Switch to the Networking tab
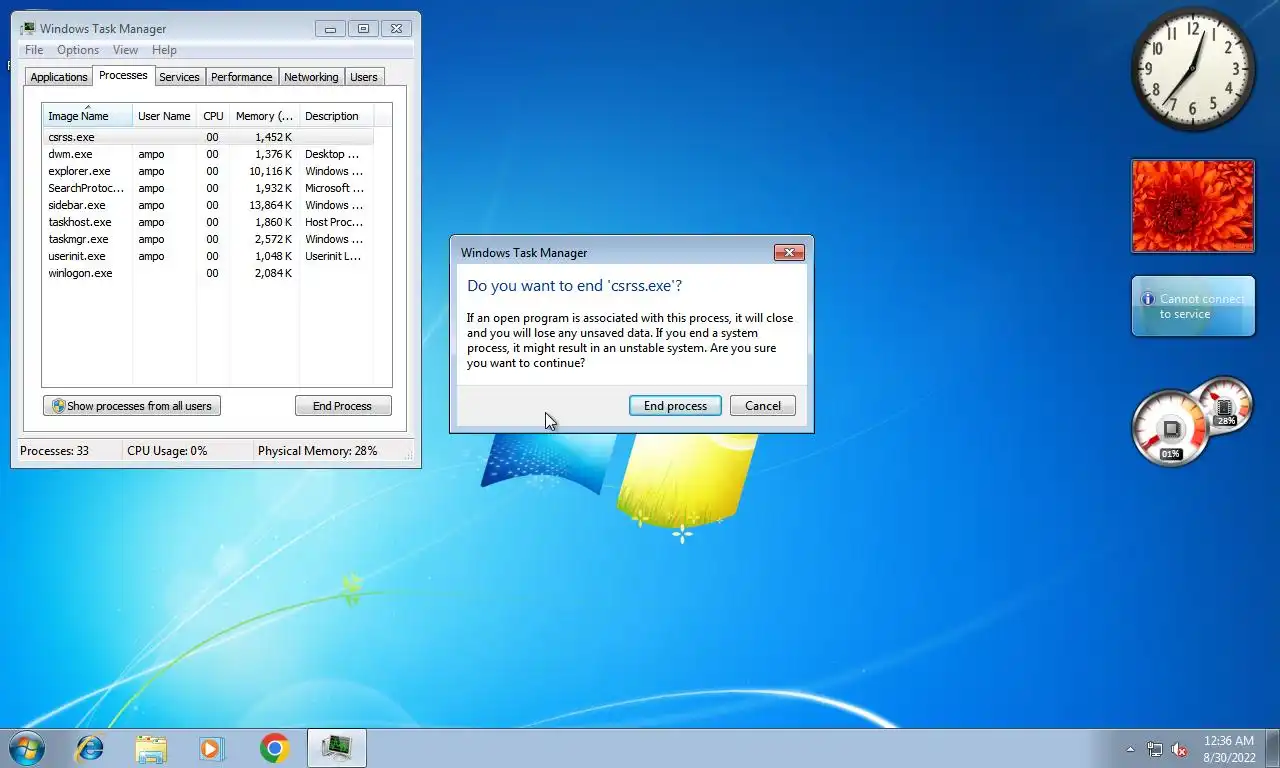Screen dimensions: 1280x768 [311, 77]
